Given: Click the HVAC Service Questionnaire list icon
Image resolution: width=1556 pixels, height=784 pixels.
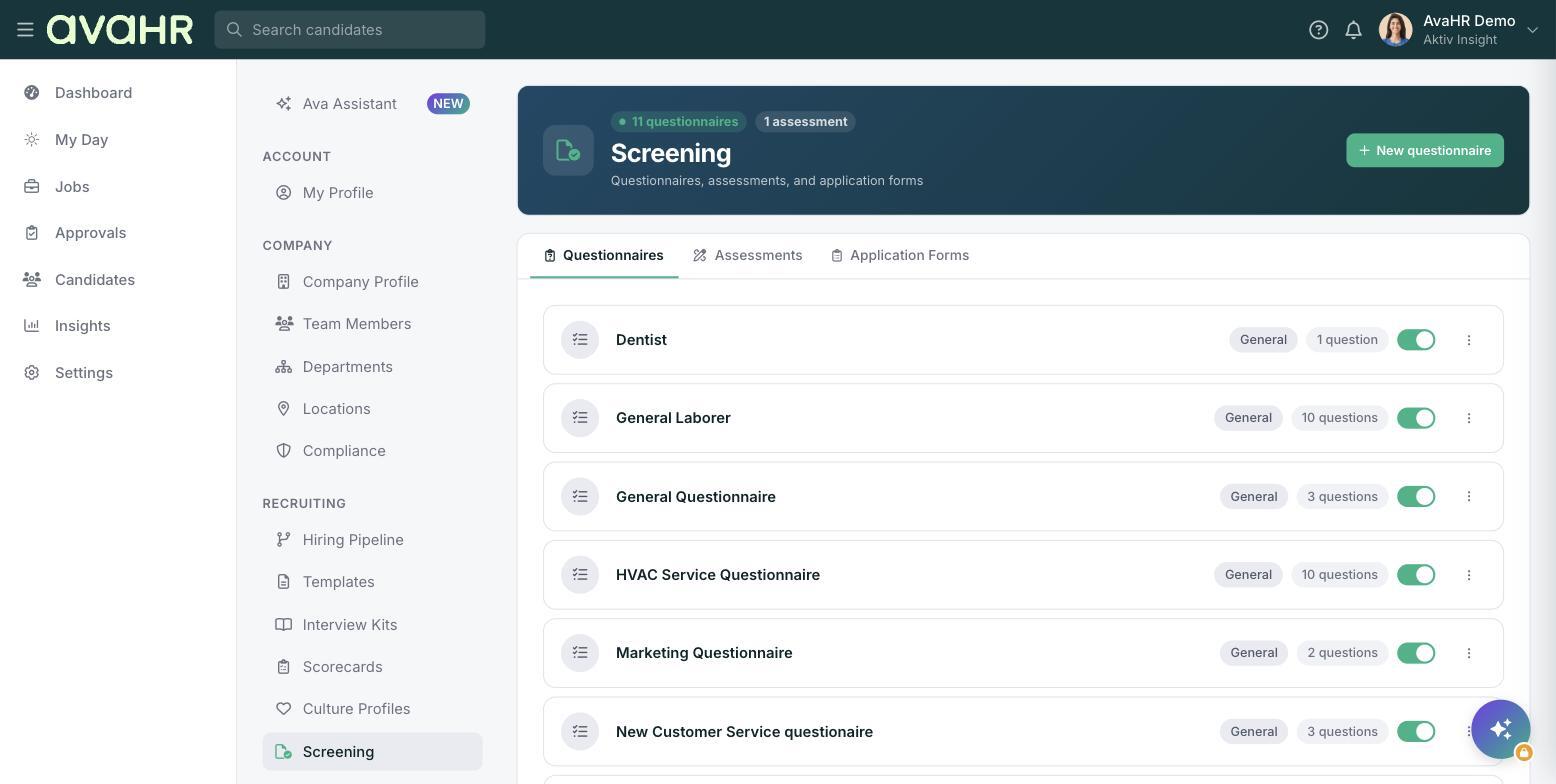Looking at the screenshot, I should [x=580, y=575].
